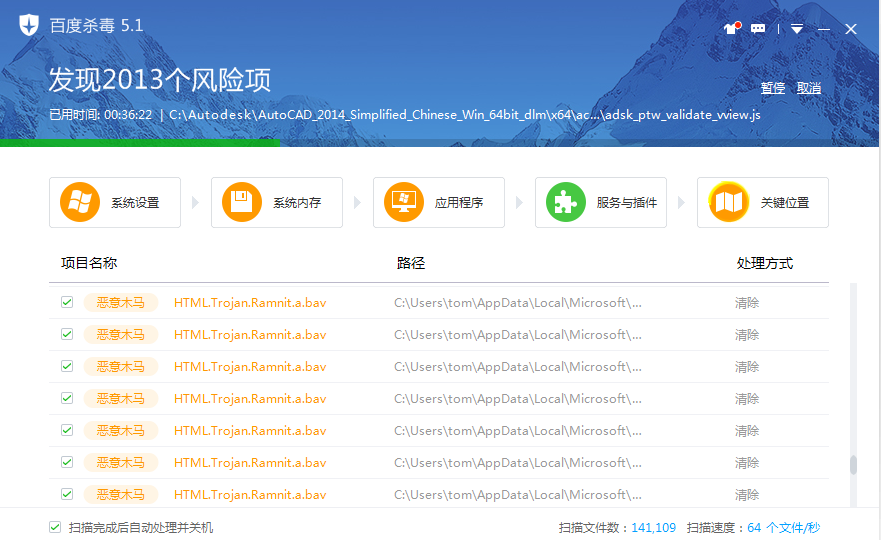The height and width of the screenshot is (540, 881).
Task: Uncheck the fifth Trojan.Ramnit row checkbox
Action: [67, 430]
